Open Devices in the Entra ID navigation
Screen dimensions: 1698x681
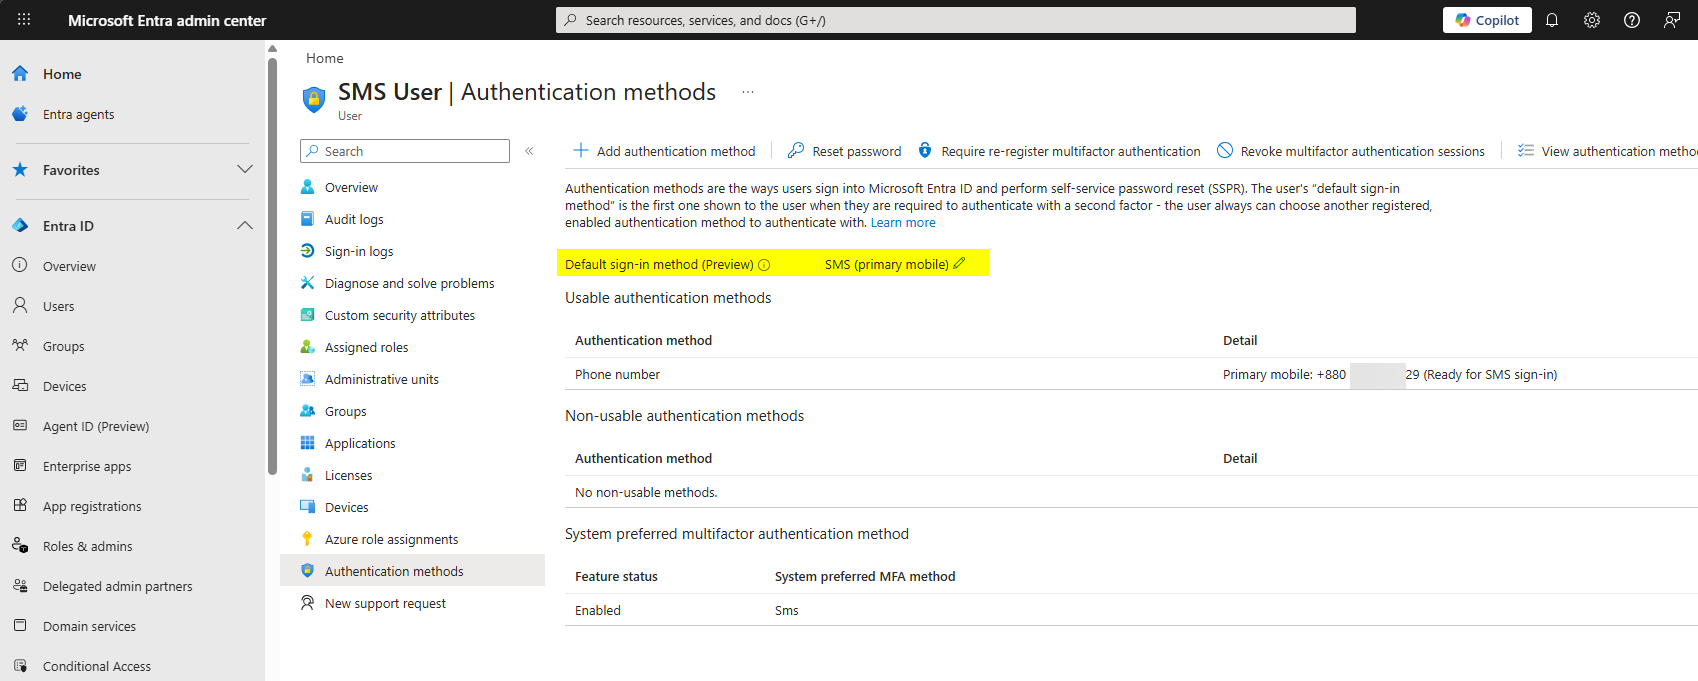click(64, 386)
